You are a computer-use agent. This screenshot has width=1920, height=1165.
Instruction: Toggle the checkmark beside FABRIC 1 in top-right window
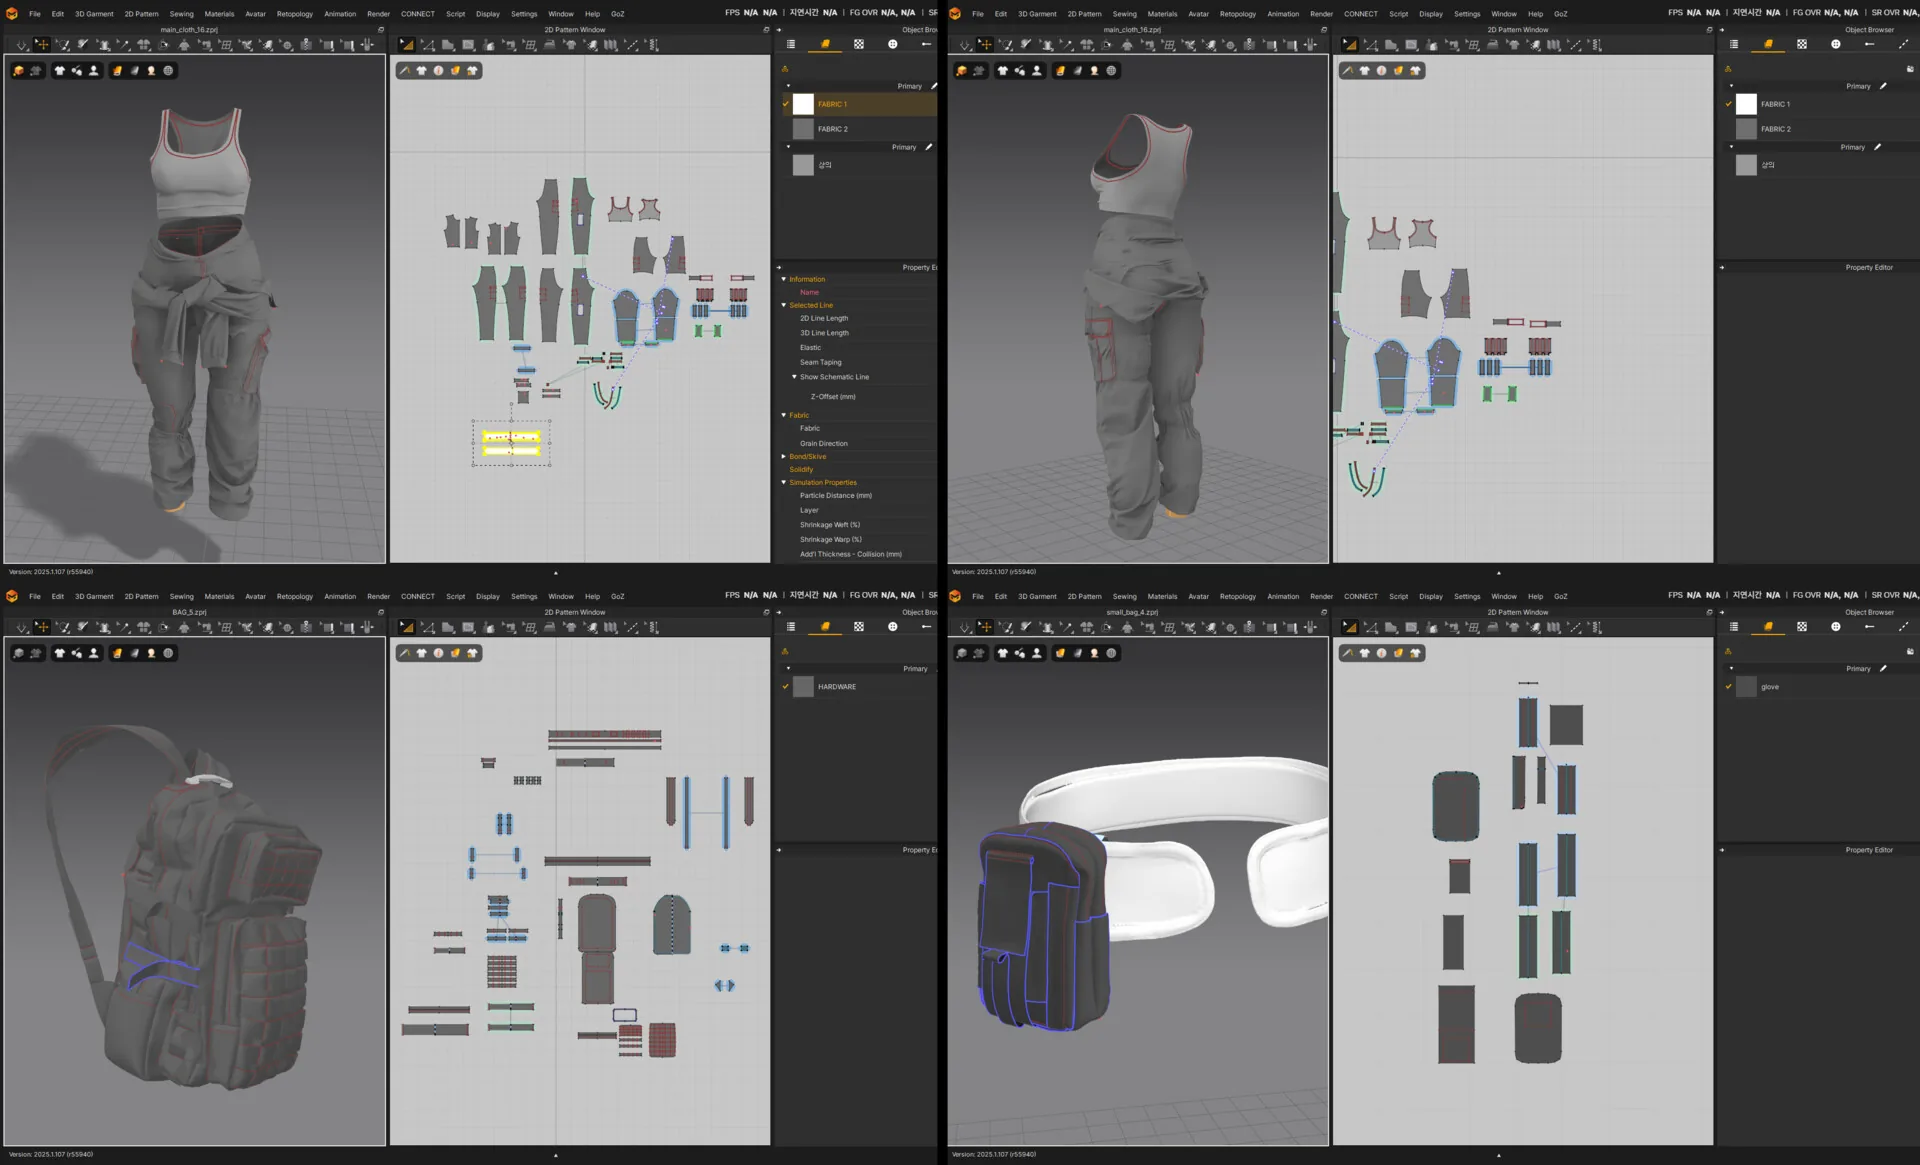[x=1729, y=104]
